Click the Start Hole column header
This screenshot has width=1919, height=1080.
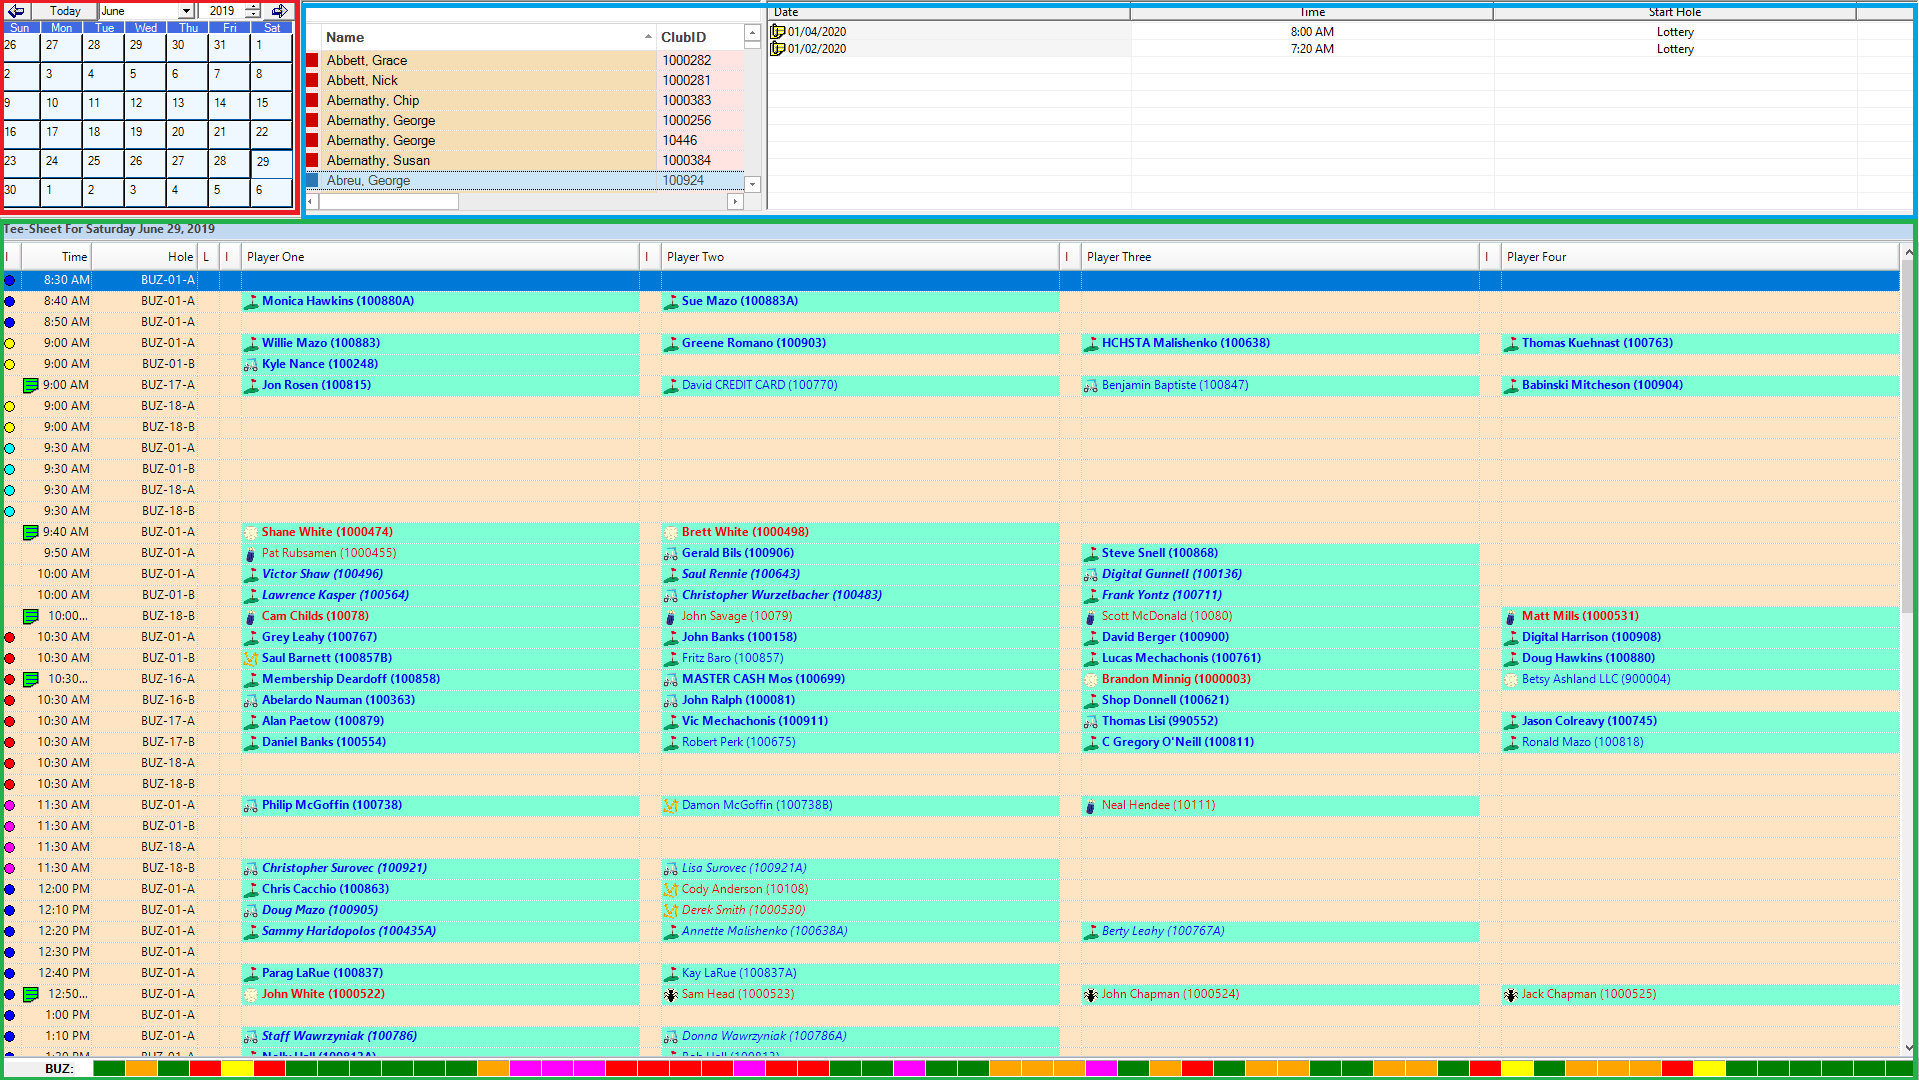[x=1674, y=12]
